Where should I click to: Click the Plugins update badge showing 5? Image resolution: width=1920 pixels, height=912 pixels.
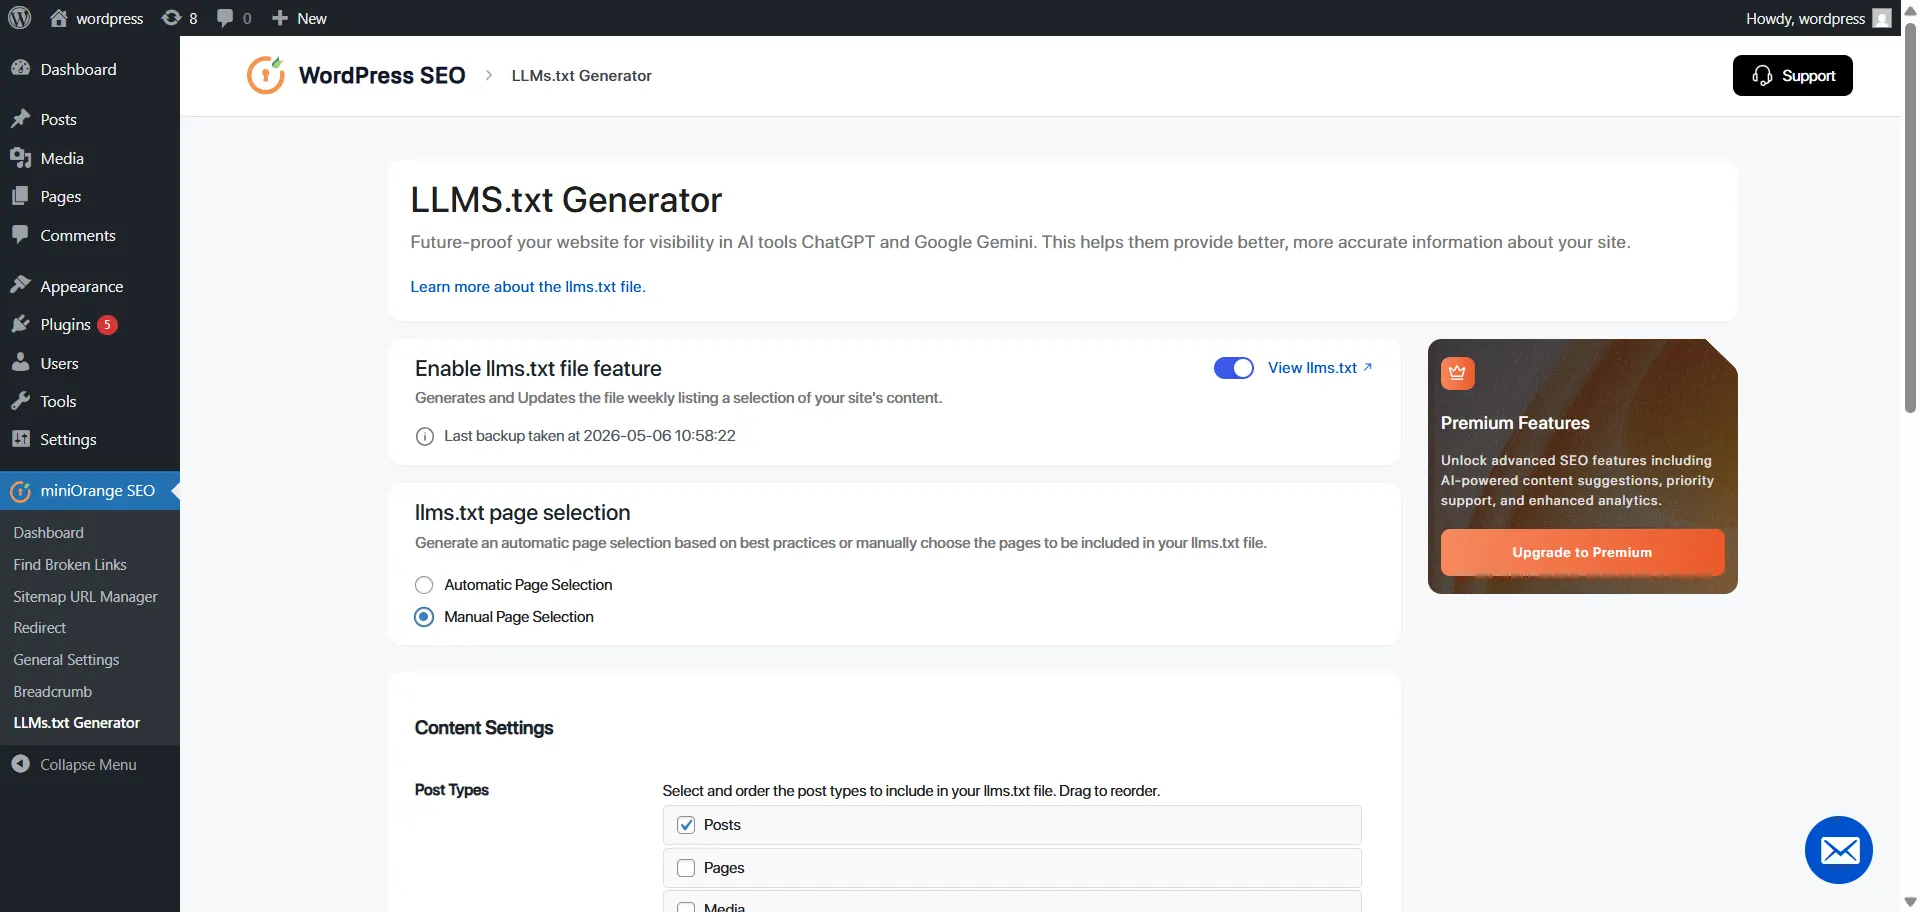click(108, 324)
